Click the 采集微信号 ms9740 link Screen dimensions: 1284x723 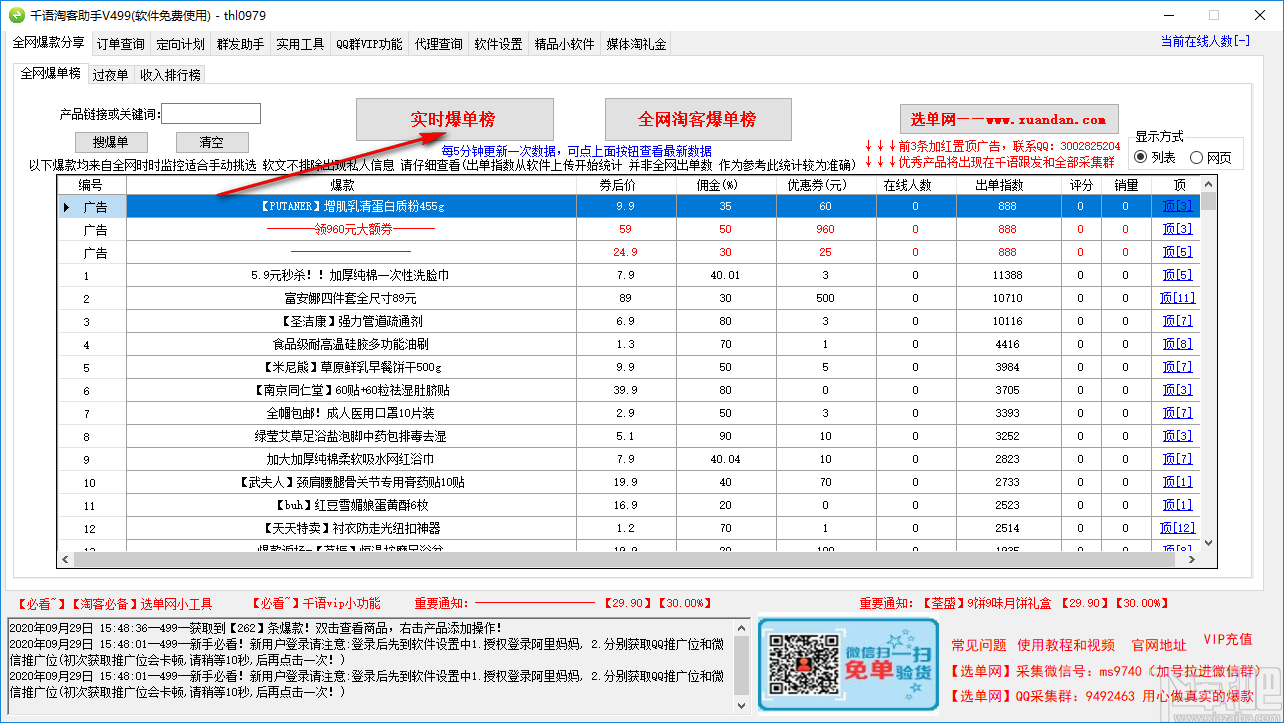[x=1104, y=670]
